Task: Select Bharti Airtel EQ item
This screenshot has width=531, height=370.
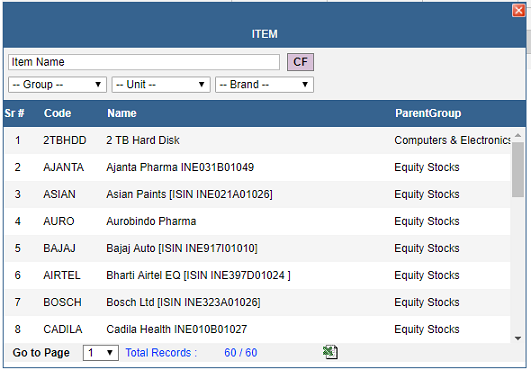Action: pos(198,275)
